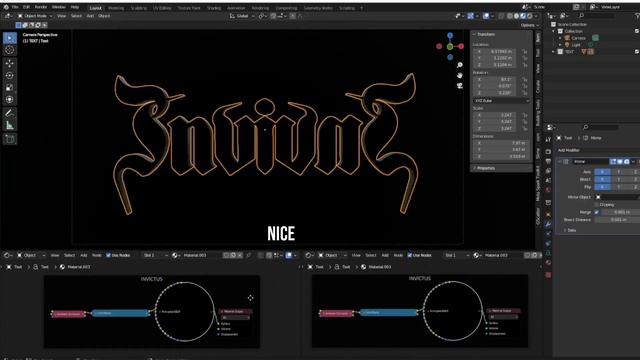This screenshot has width=640, height=360.
Task: Open the Edit menu
Action: (x=26, y=7)
